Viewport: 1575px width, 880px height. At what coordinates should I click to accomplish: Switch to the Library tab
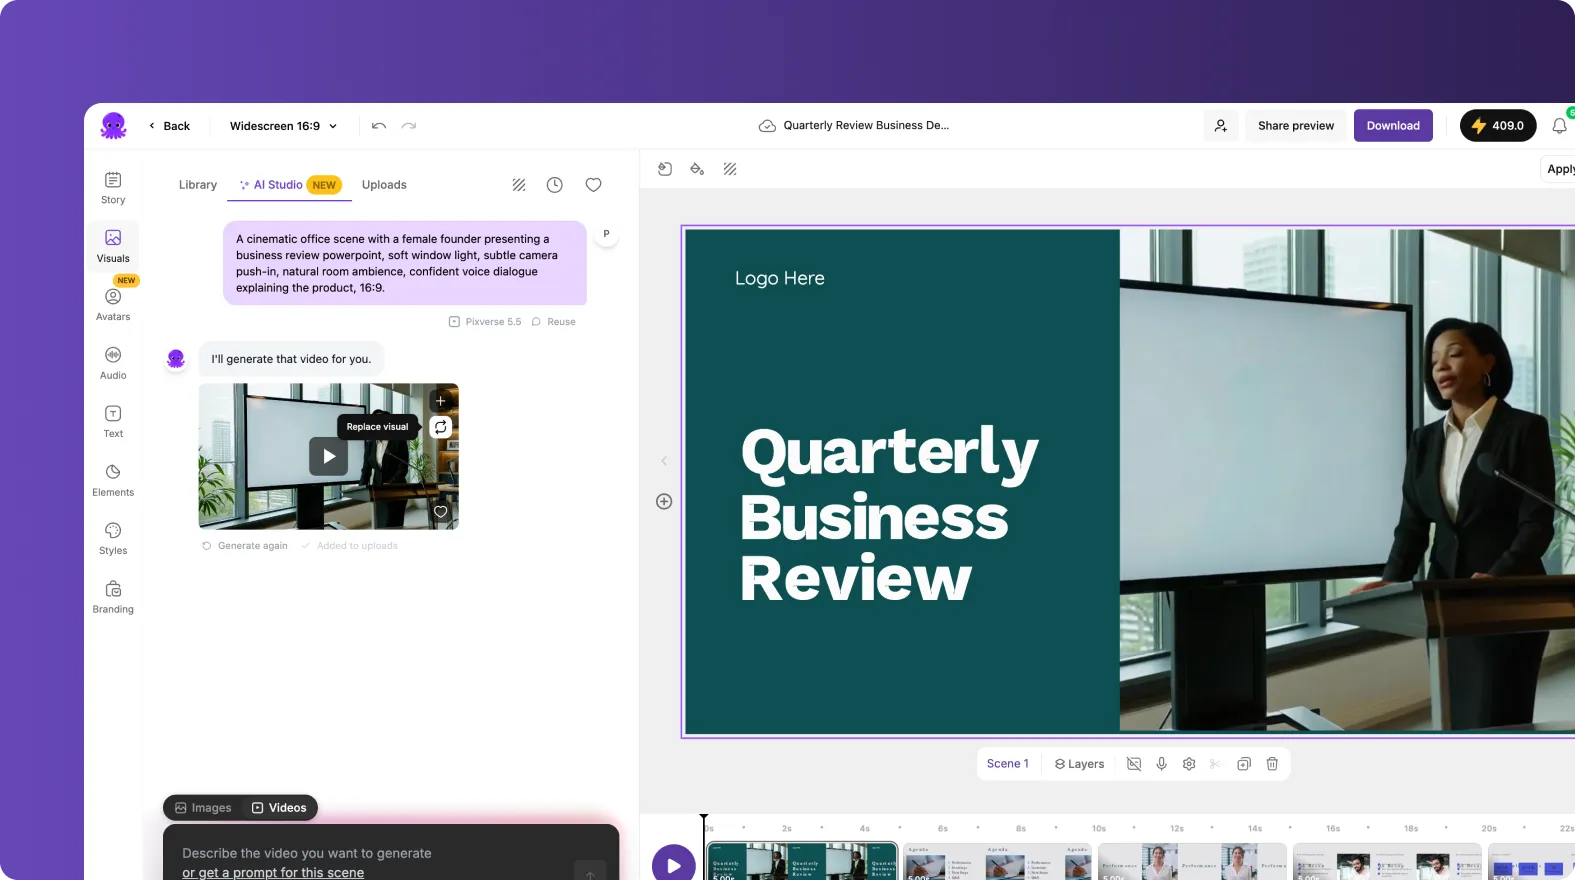(198, 185)
